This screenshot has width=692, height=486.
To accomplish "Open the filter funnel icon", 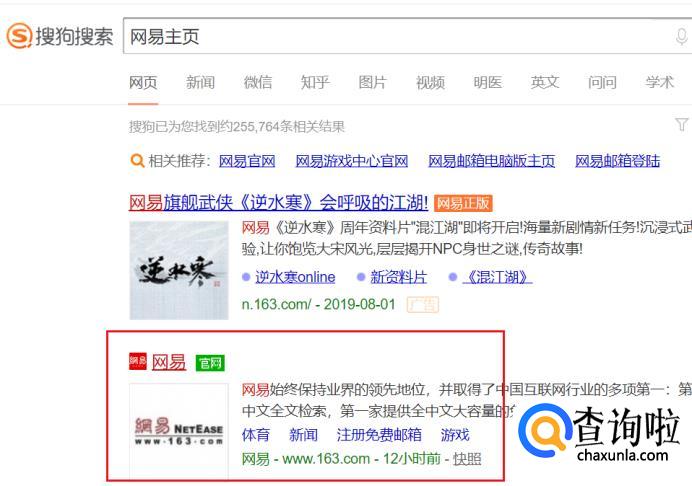I will pyautogui.click(x=682, y=124).
